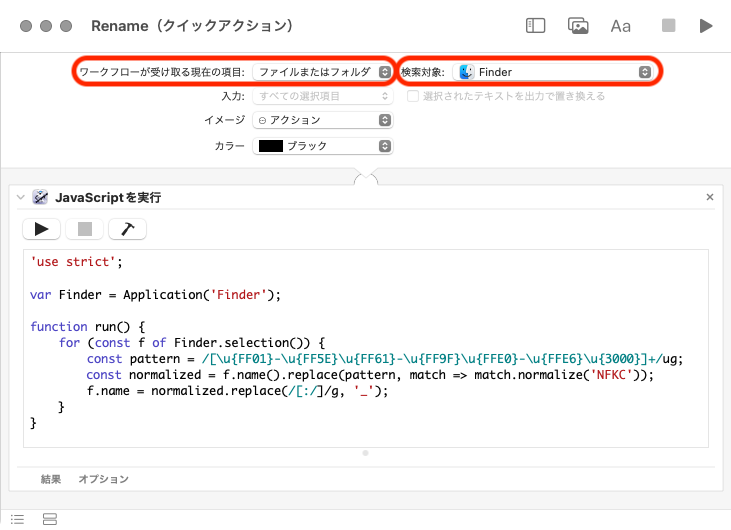Expand the image action dropdown
The width and height of the screenshot is (731, 530).
coord(322,120)
